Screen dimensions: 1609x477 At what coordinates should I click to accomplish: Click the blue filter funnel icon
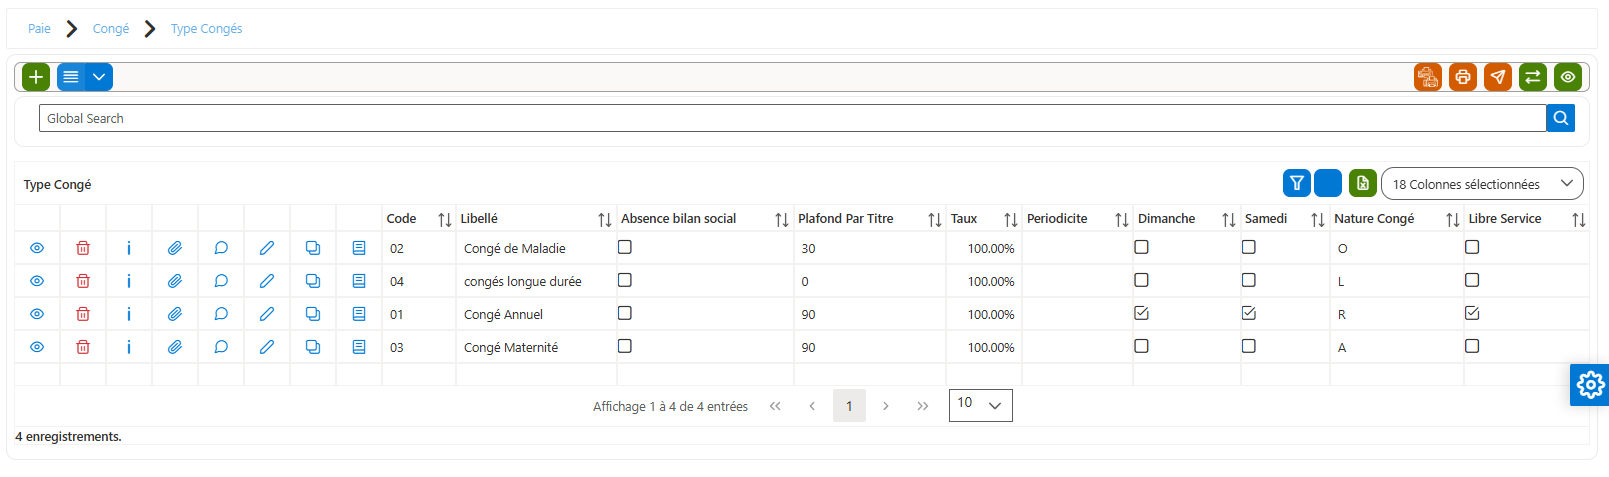(1297, 183)
